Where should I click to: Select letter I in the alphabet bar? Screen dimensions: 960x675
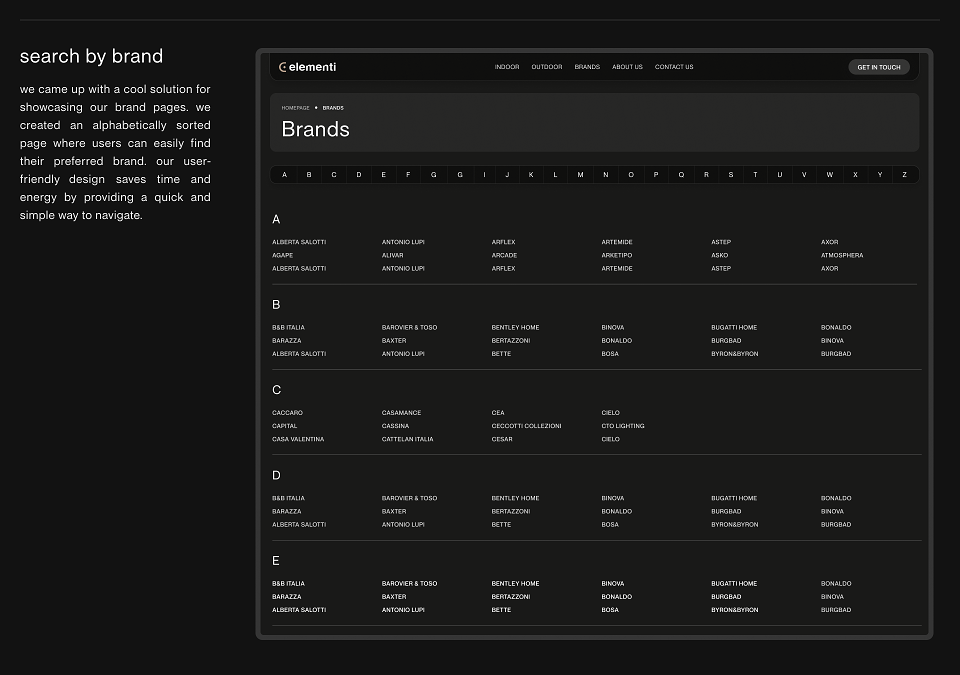coord(484,175)
